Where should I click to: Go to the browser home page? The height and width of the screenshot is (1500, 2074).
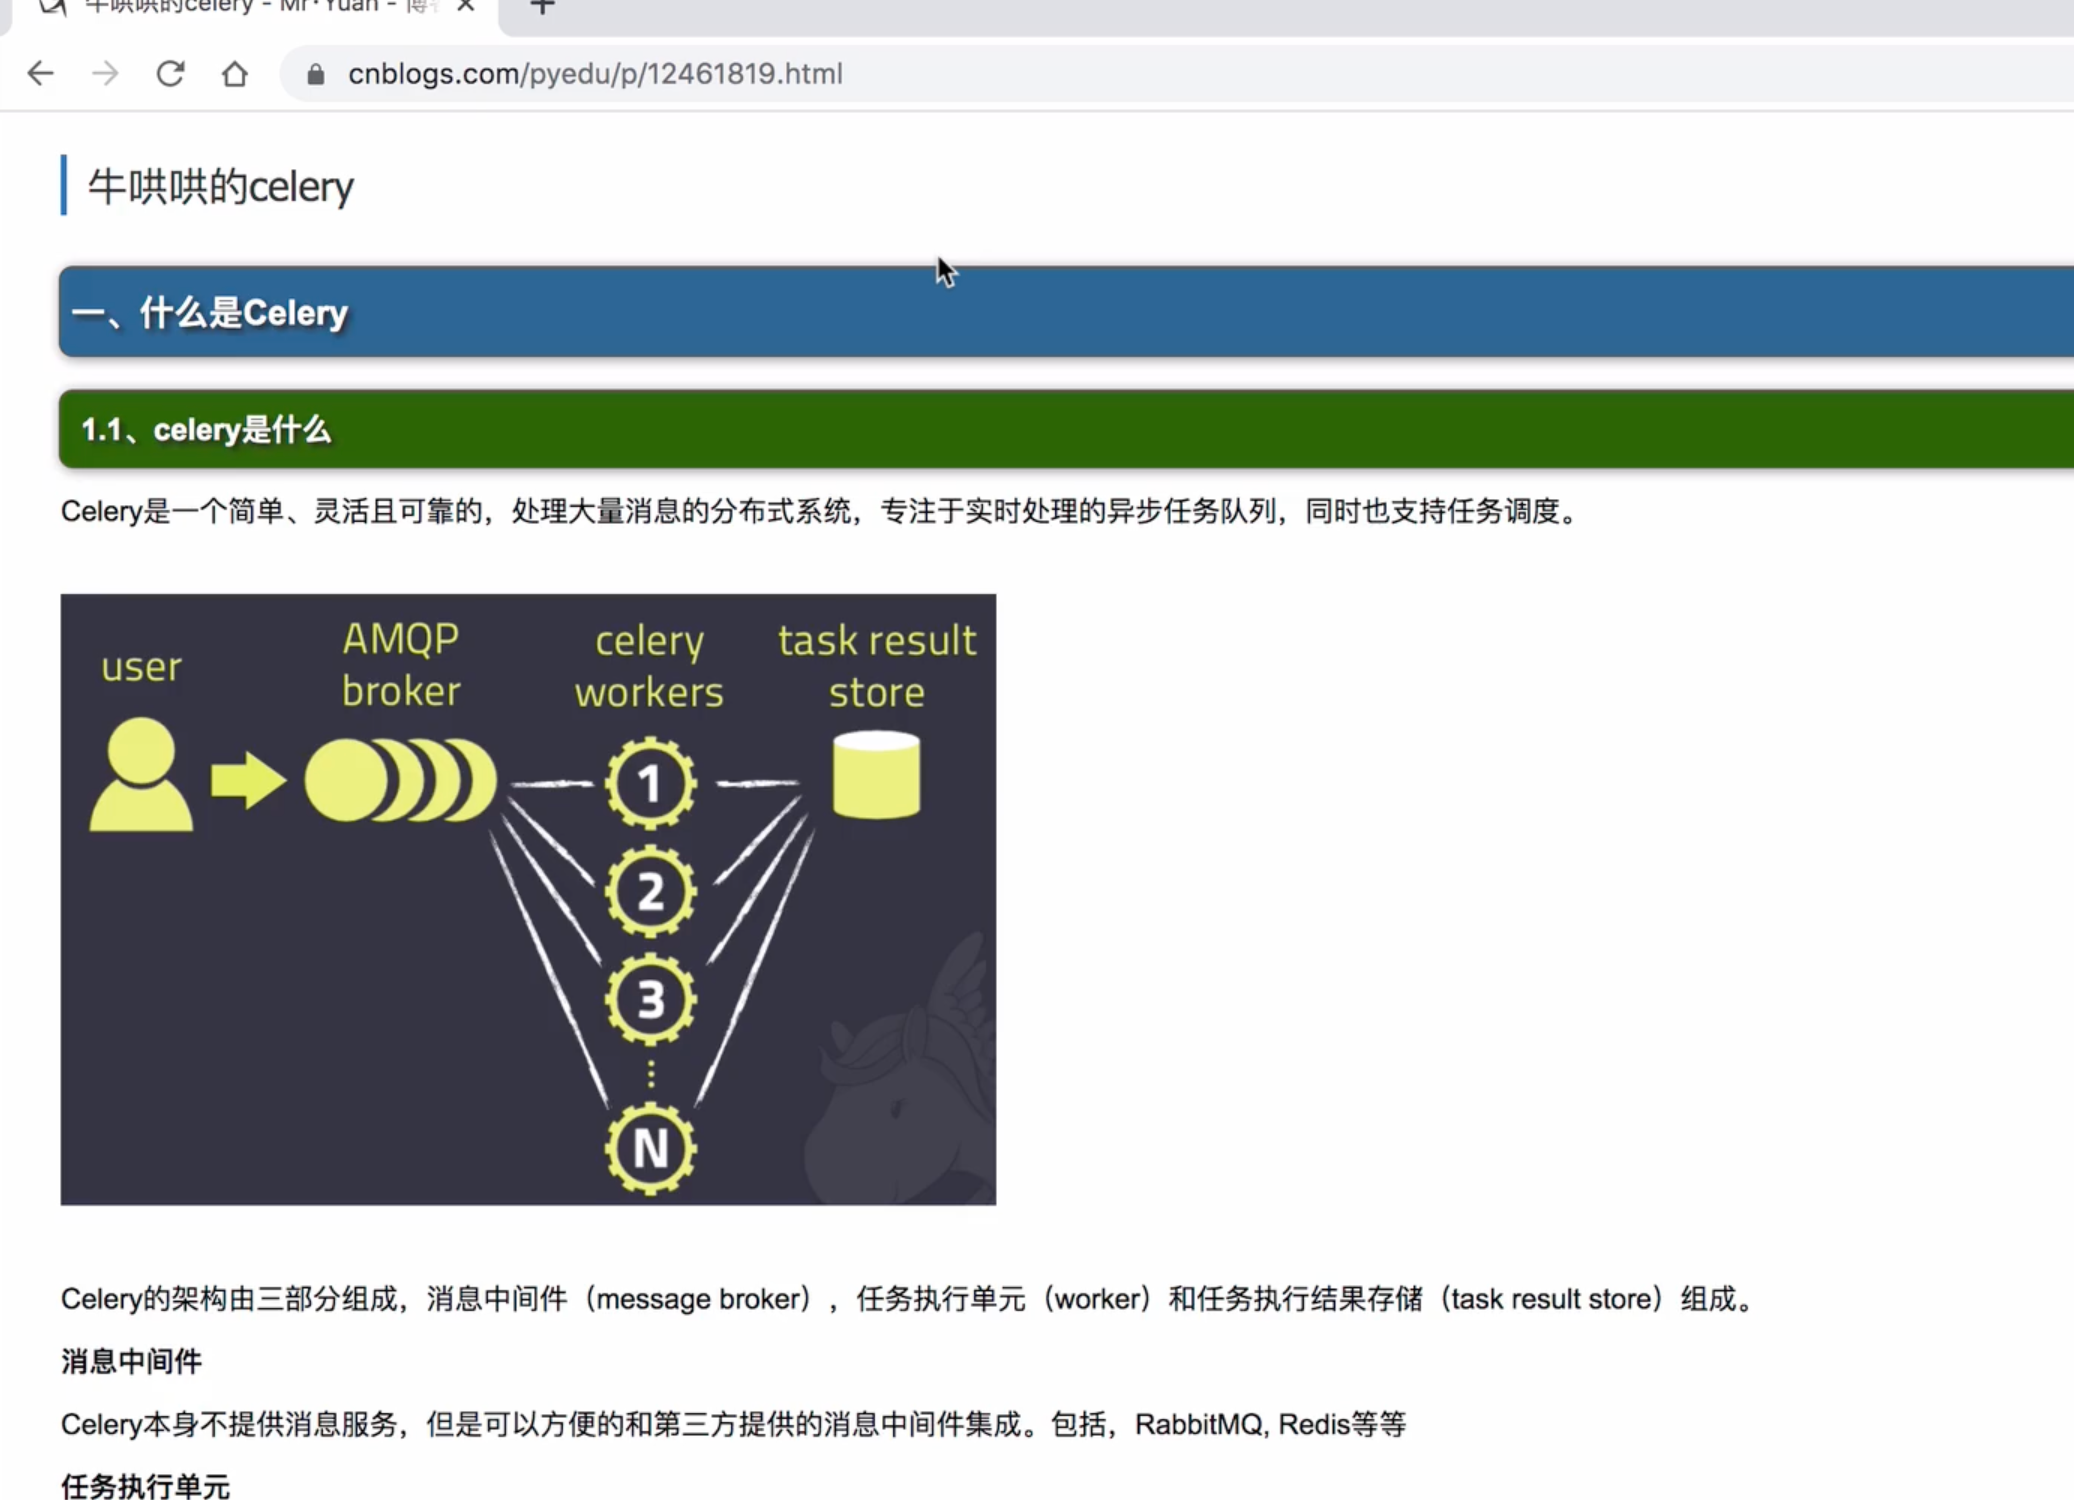tap(235, 74)
